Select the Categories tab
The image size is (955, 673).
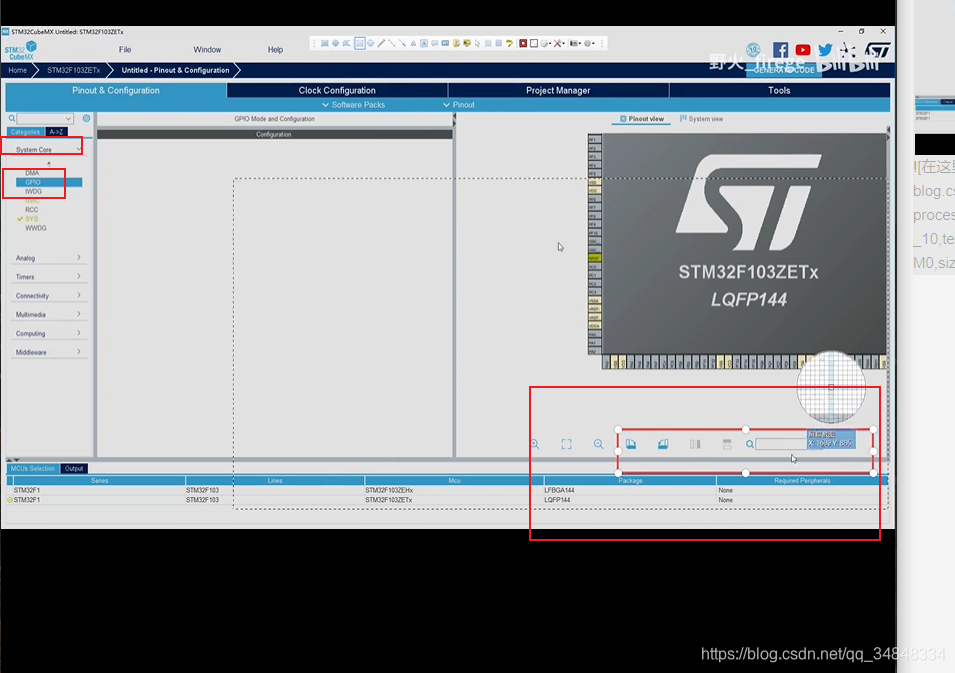point(26,132)
